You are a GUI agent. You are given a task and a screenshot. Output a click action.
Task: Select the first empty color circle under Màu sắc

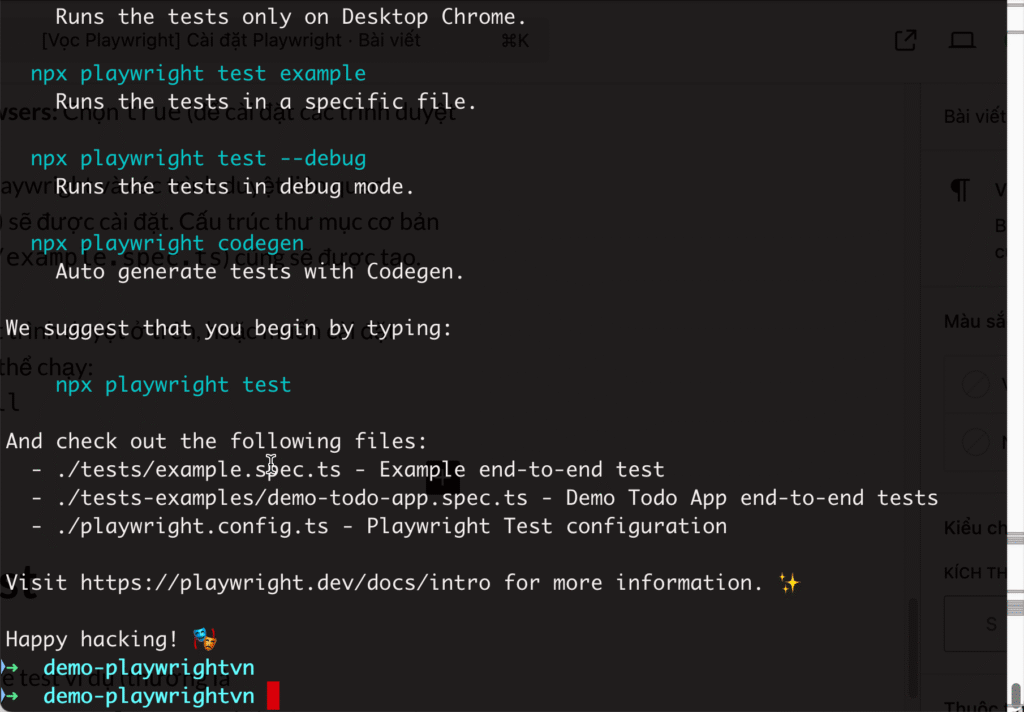coord(976,384)
